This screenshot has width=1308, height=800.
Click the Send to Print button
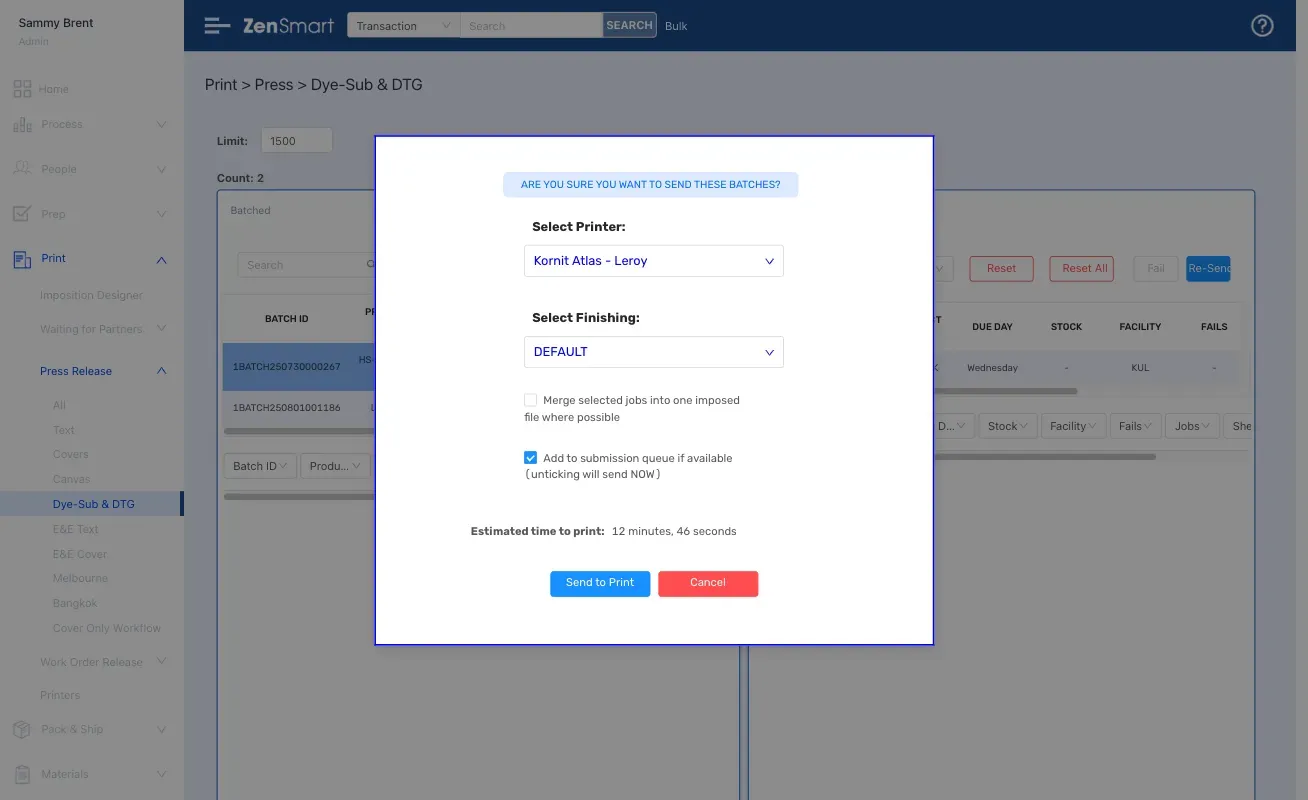[x=600, y=583]
